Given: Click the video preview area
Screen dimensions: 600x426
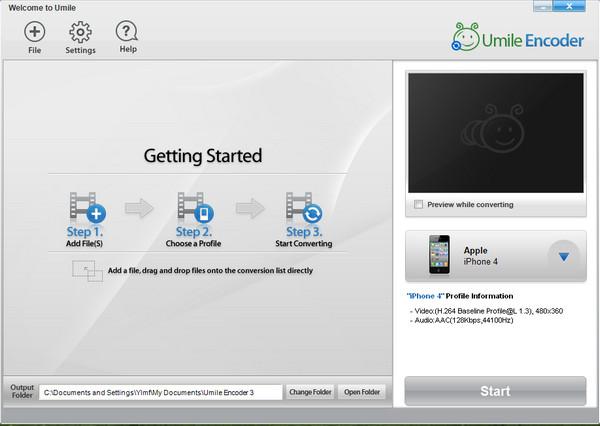Looking at the screenshot, I should [496, 132].
